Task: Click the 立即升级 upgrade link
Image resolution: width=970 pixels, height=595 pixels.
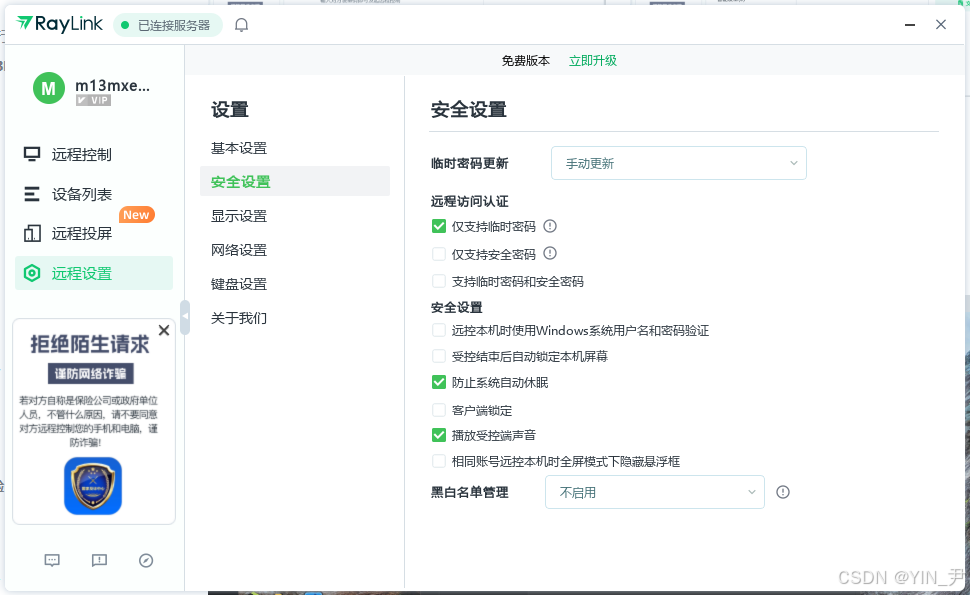Action: [x=593, y=60]
